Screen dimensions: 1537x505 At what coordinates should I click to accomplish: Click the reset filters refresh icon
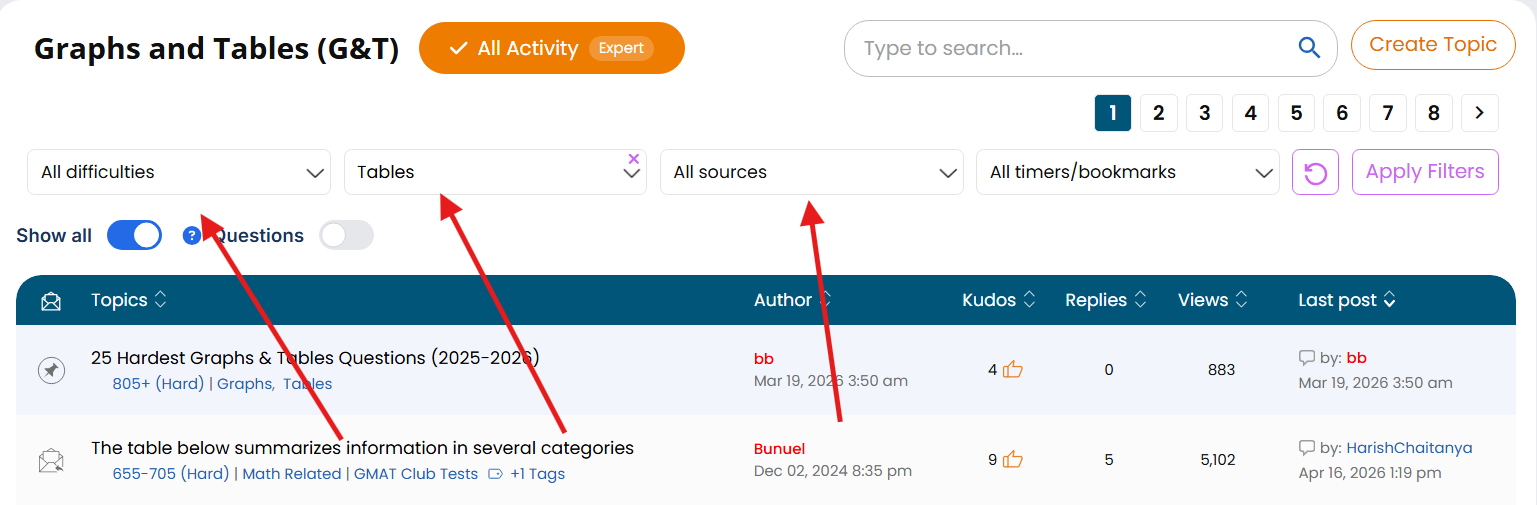(x=1315, y=173)
